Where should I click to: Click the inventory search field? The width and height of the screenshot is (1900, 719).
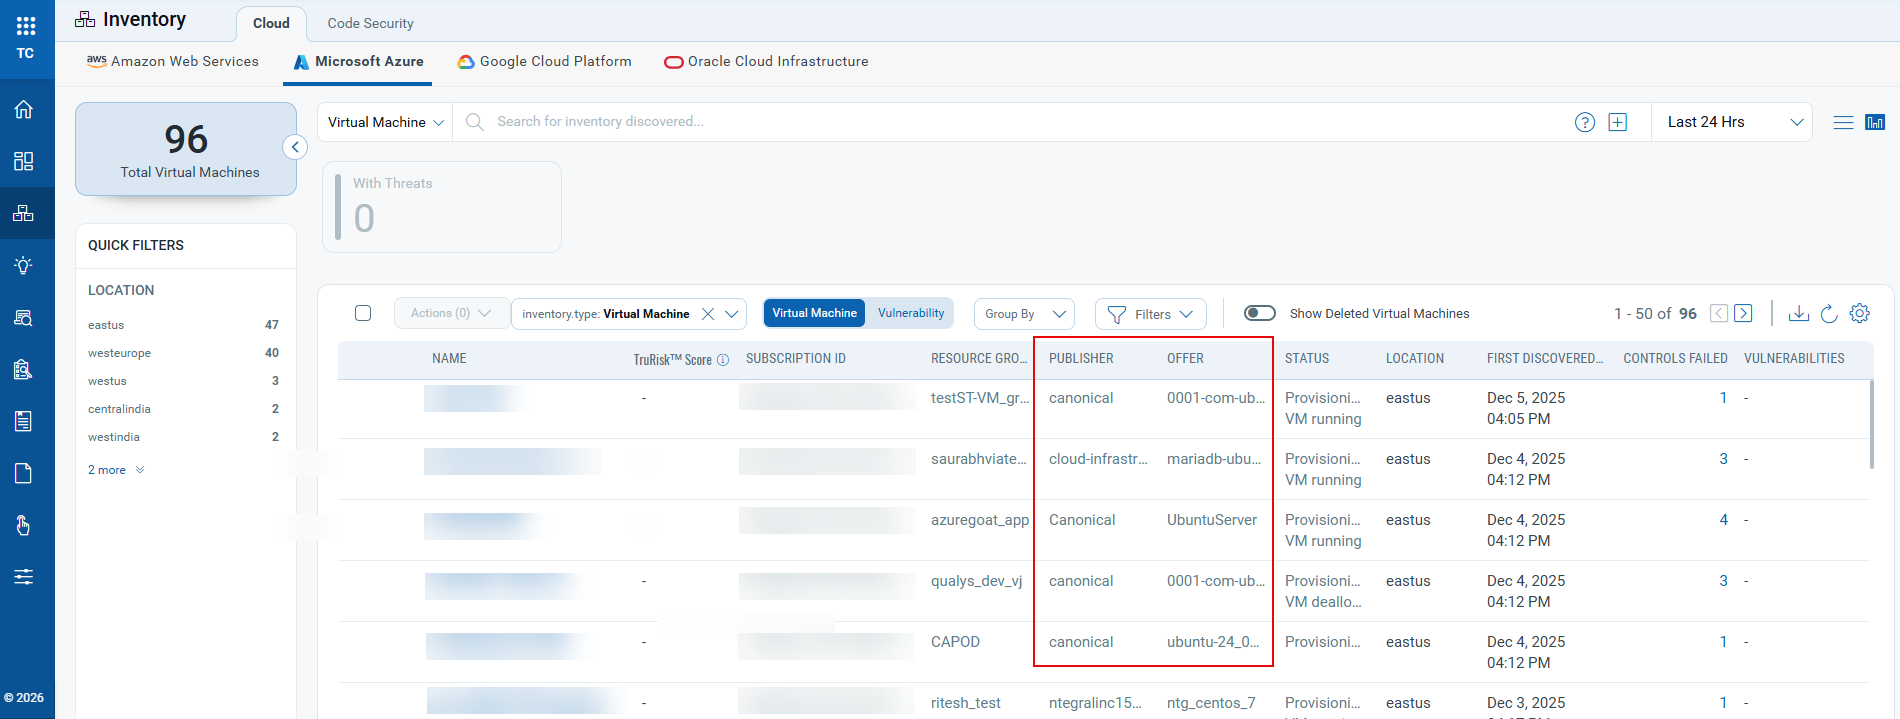pyautogui.click(x=1000, y=122)
